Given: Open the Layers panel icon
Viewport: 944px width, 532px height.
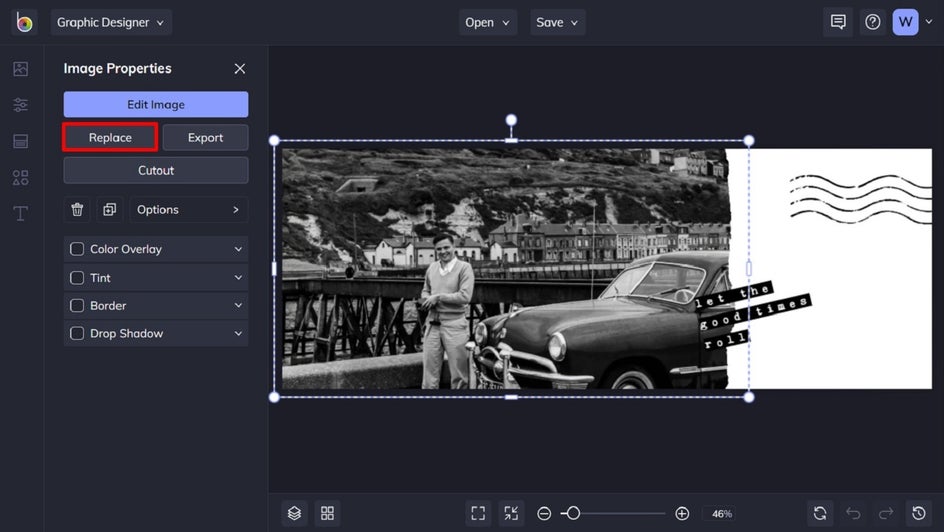Looking at the screenshot, I should coord(294,513).
